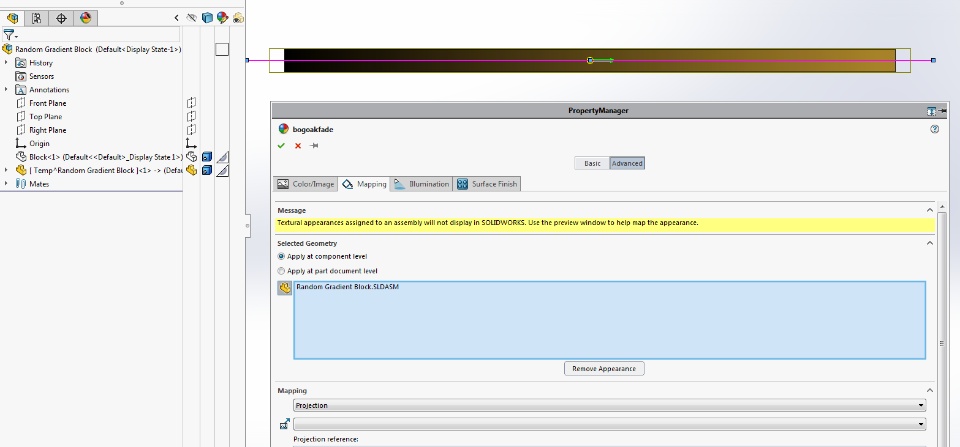960x447 pixels.
Task: Select Top Plane in the tree
Action: 45,117
